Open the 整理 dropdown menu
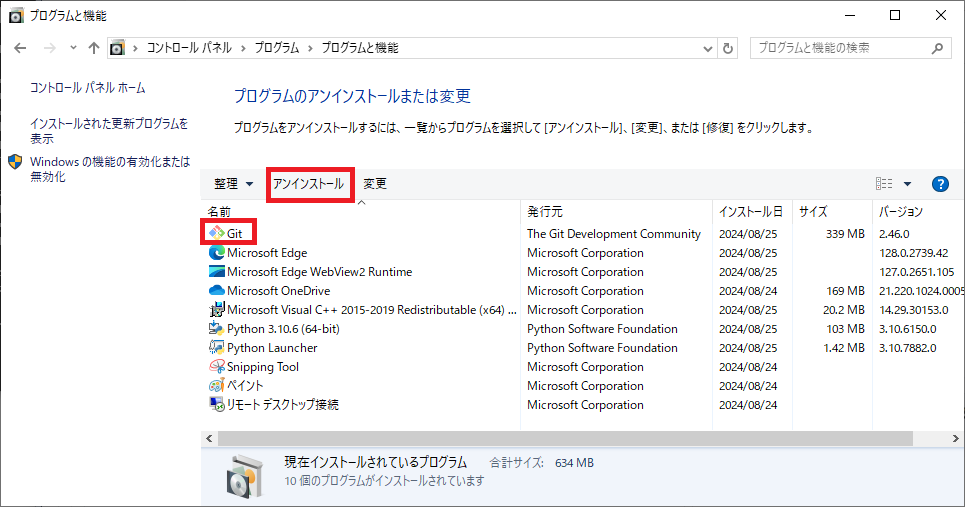Image resolution: width=965 pixels, height=507 pixels. click(x=233, y=184)
